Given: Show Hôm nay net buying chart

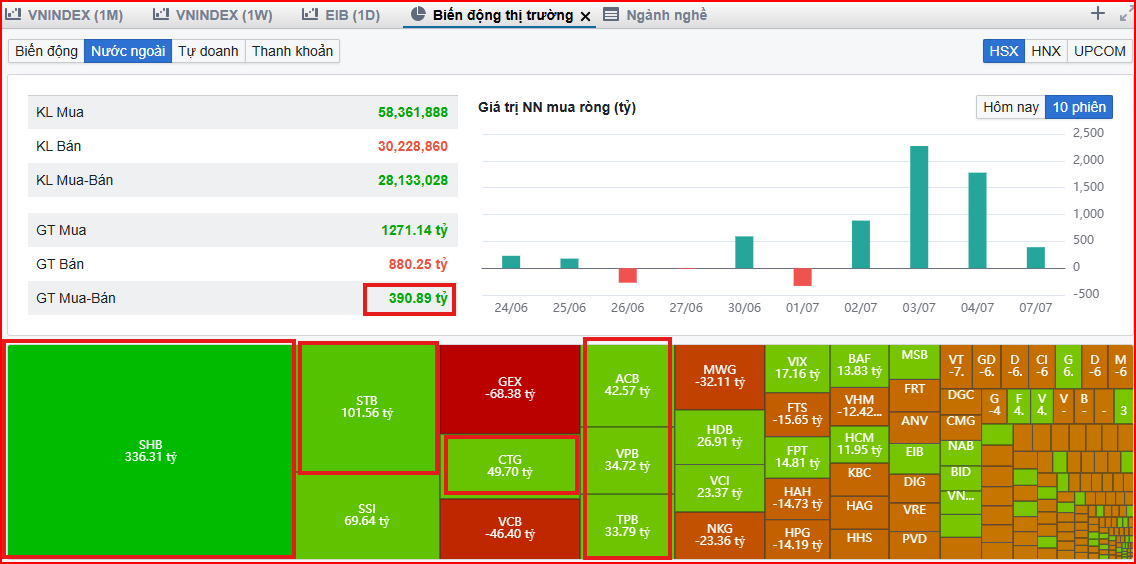Looking at the screenshot, I should [x=1010, y=107].
